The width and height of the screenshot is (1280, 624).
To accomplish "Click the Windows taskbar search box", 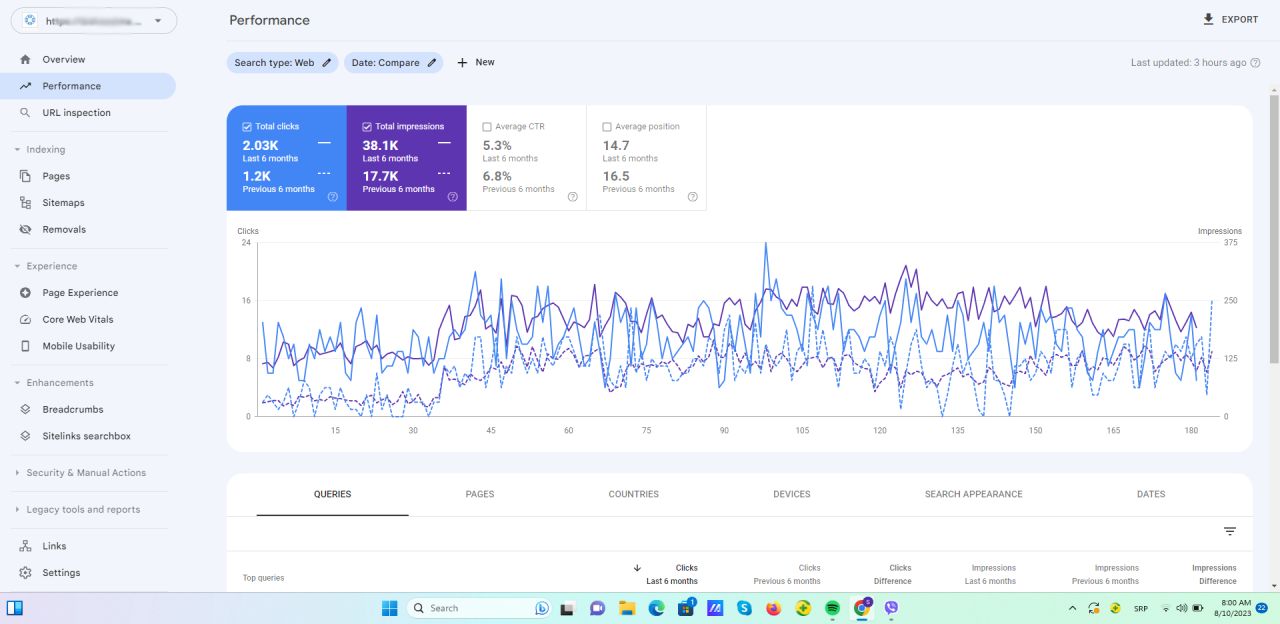I will pos(479,608).
